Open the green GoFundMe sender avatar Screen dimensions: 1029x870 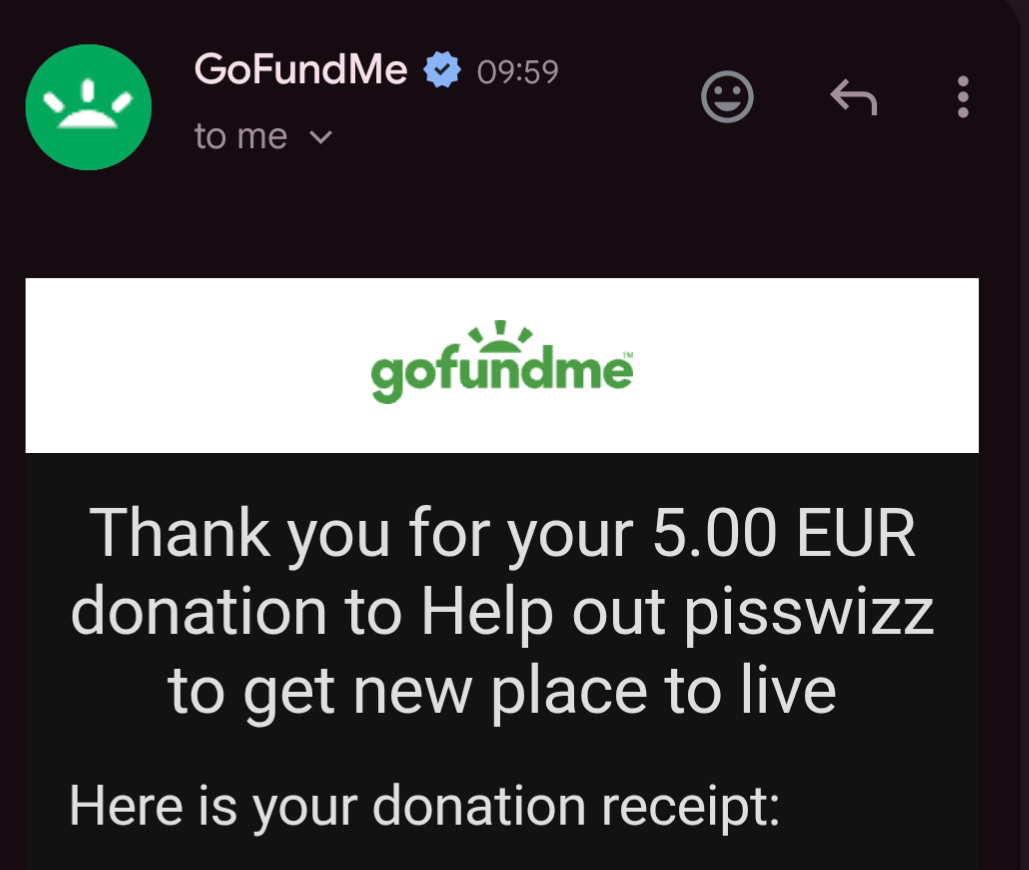coord(89,107)
